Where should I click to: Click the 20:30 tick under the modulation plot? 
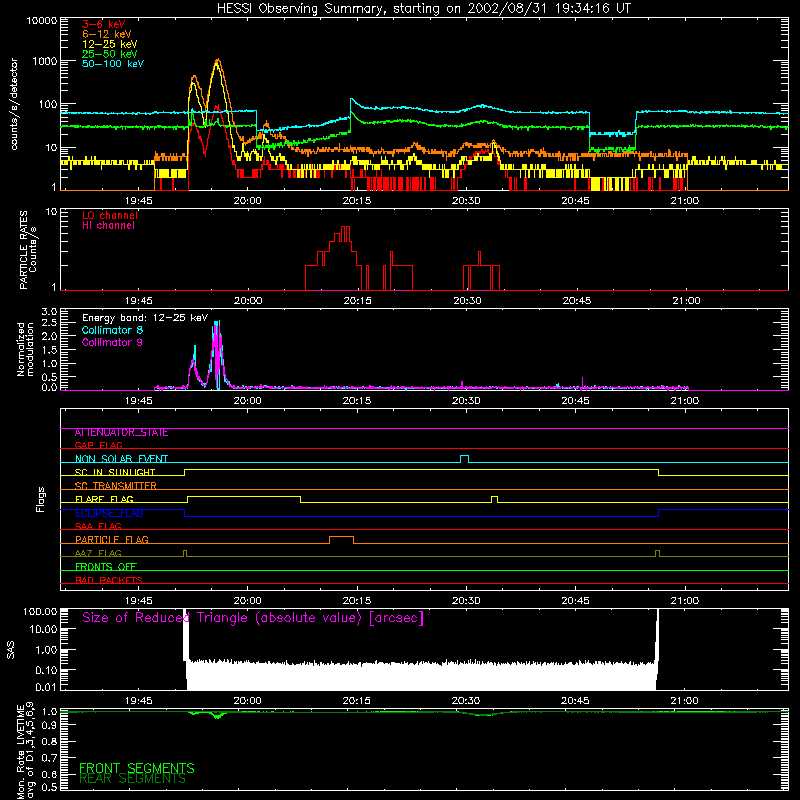(466, 401)
